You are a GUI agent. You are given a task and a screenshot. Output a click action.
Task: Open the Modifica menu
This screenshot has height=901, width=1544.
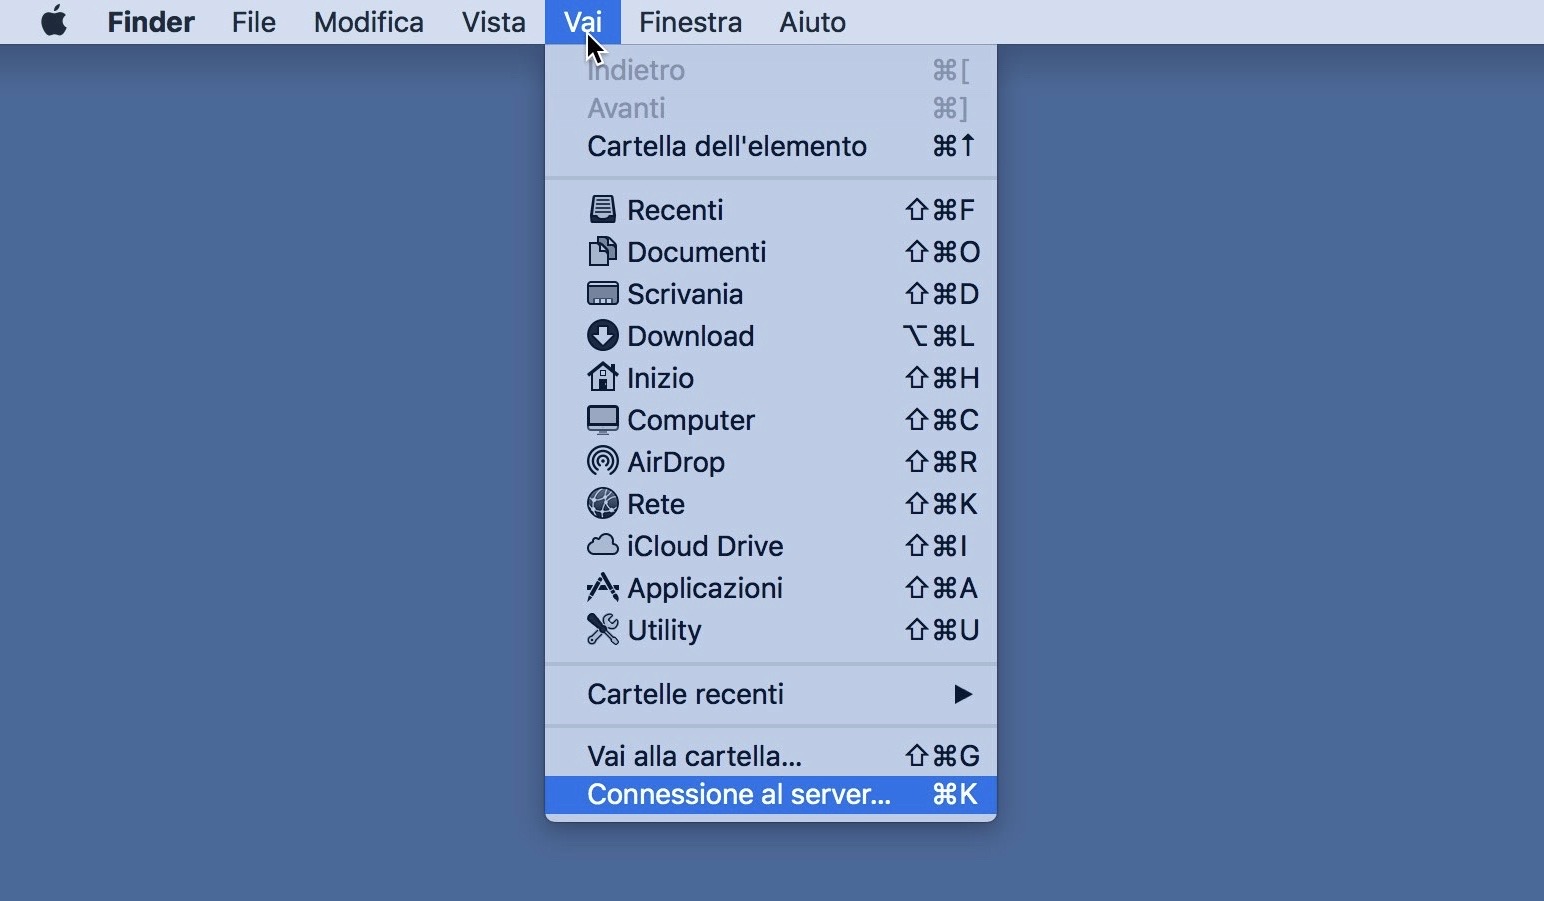point(368,22)
